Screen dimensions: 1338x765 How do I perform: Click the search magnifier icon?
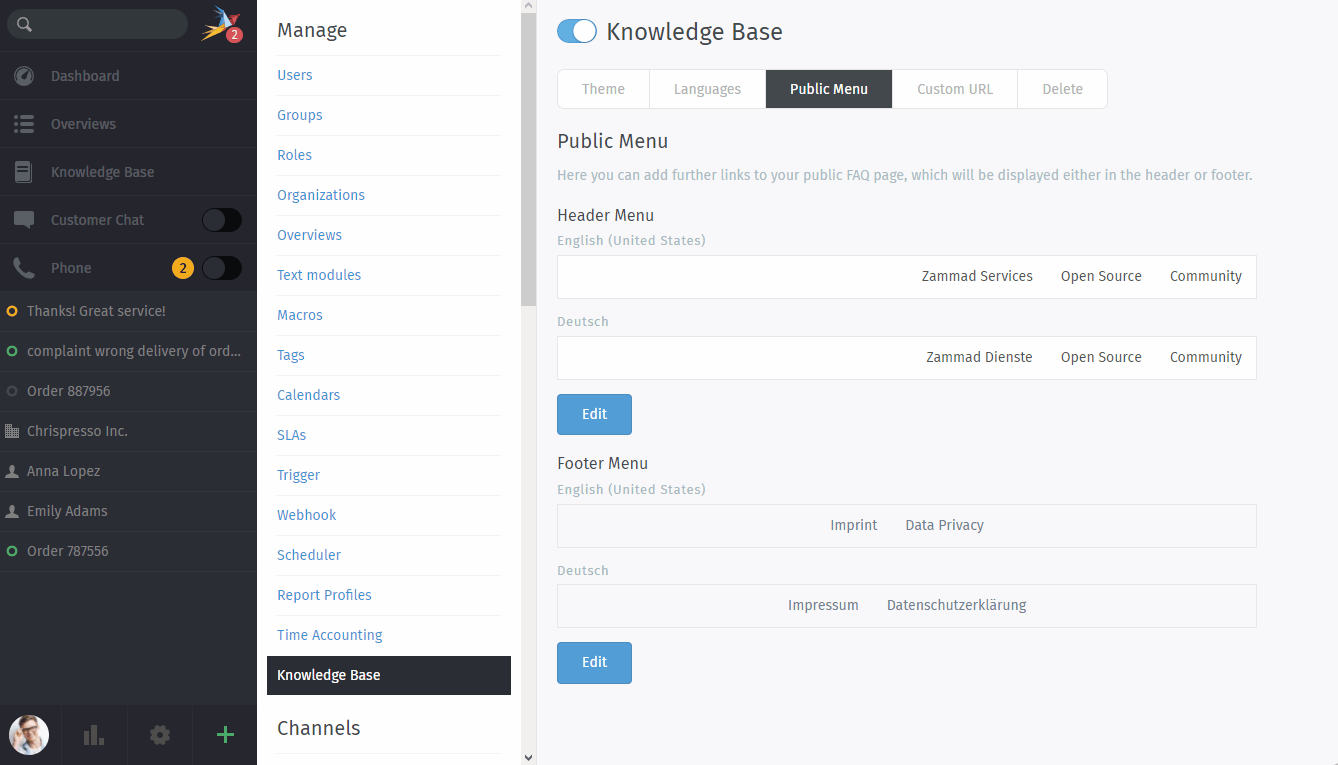click(x=25, y=25)
